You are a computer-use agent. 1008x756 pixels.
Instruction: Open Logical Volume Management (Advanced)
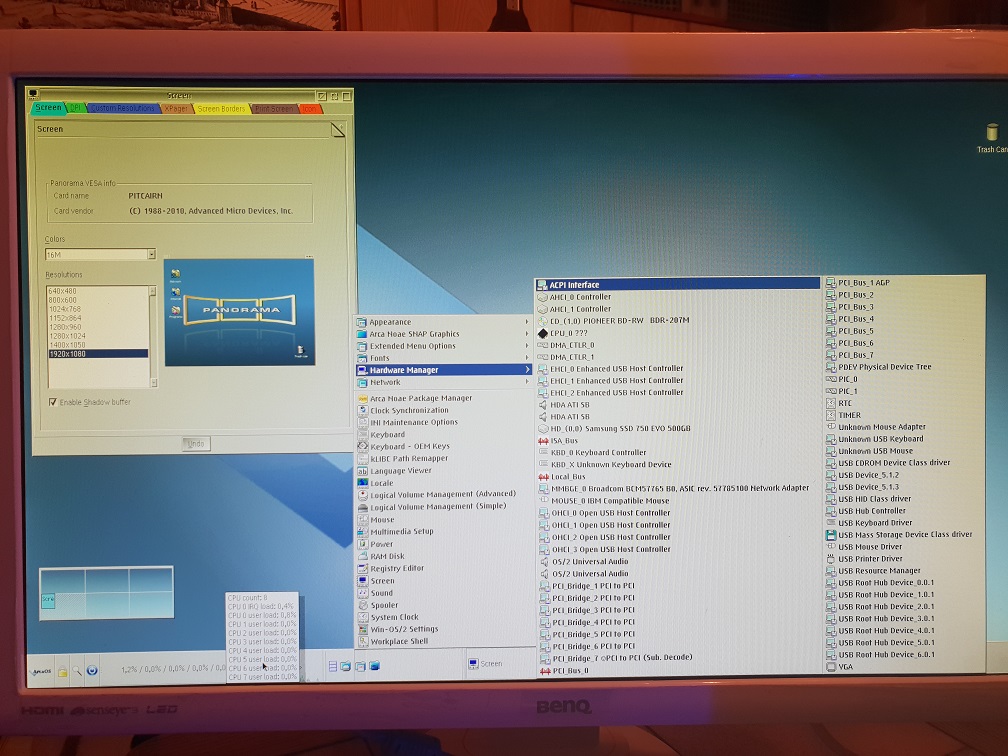pyautogui.click(x=444, y=495)
